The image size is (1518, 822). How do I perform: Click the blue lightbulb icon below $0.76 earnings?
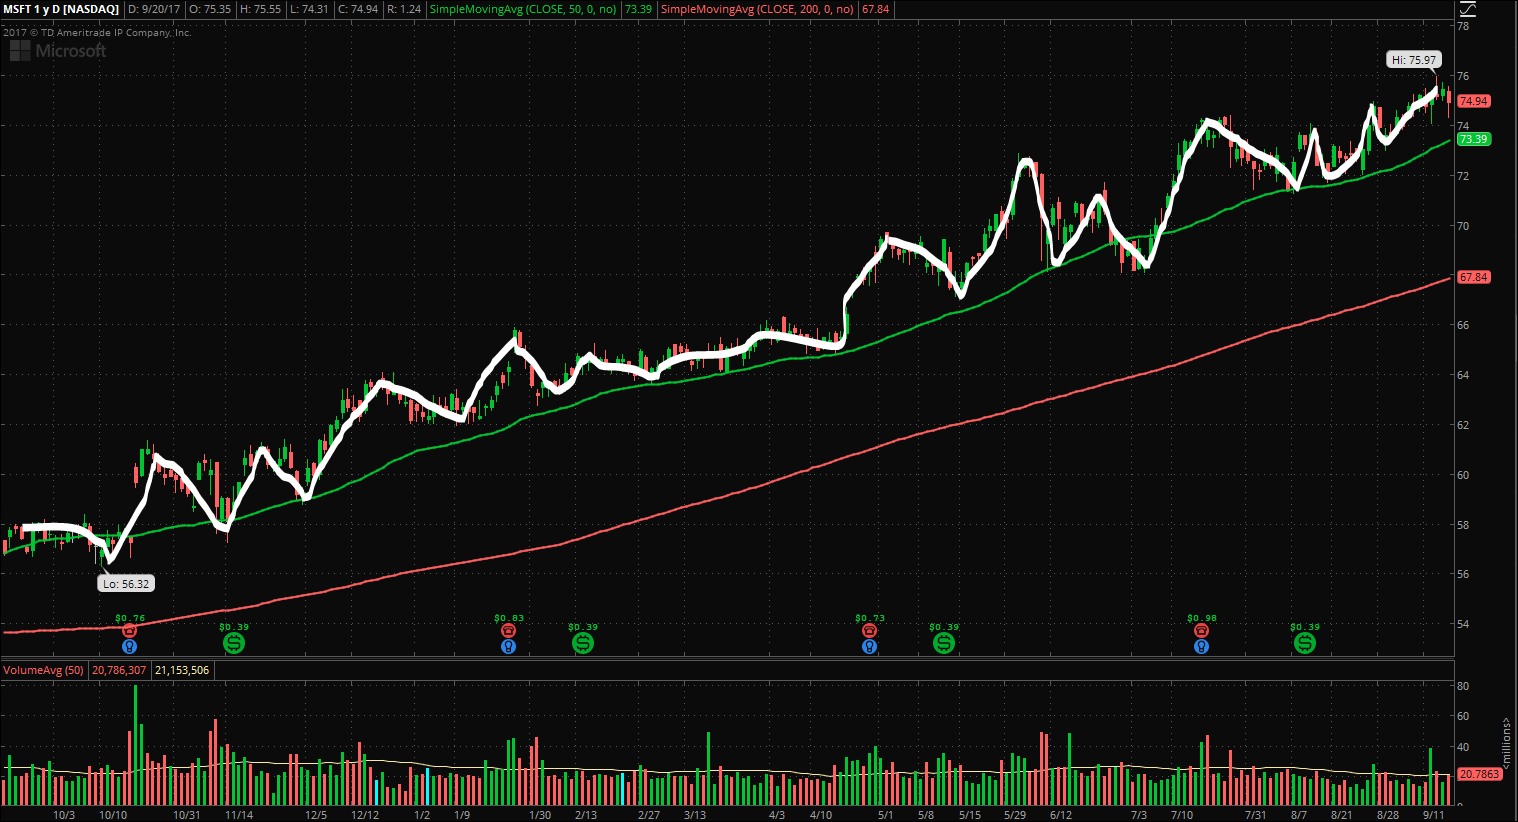129,647
